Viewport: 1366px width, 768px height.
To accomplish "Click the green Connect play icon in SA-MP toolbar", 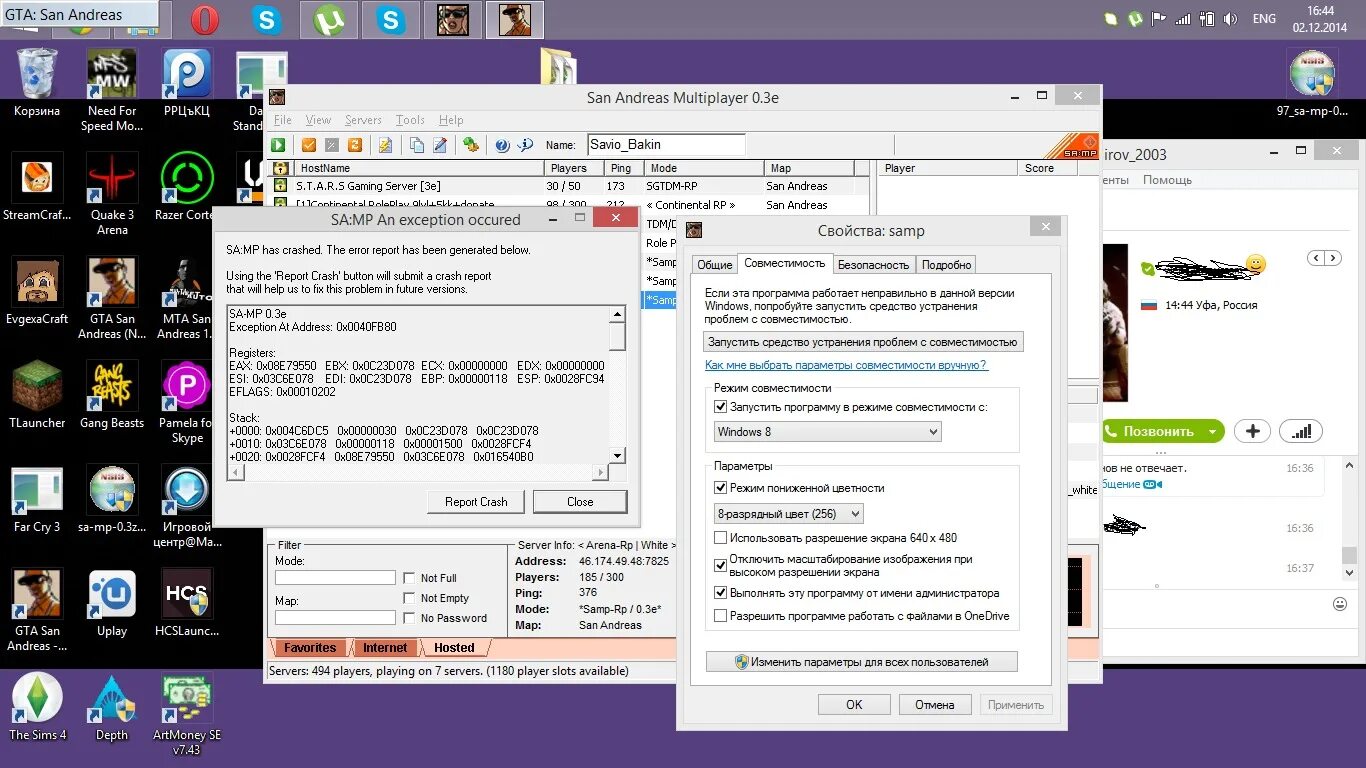I will pyautogui.click(x=279, y=145).
